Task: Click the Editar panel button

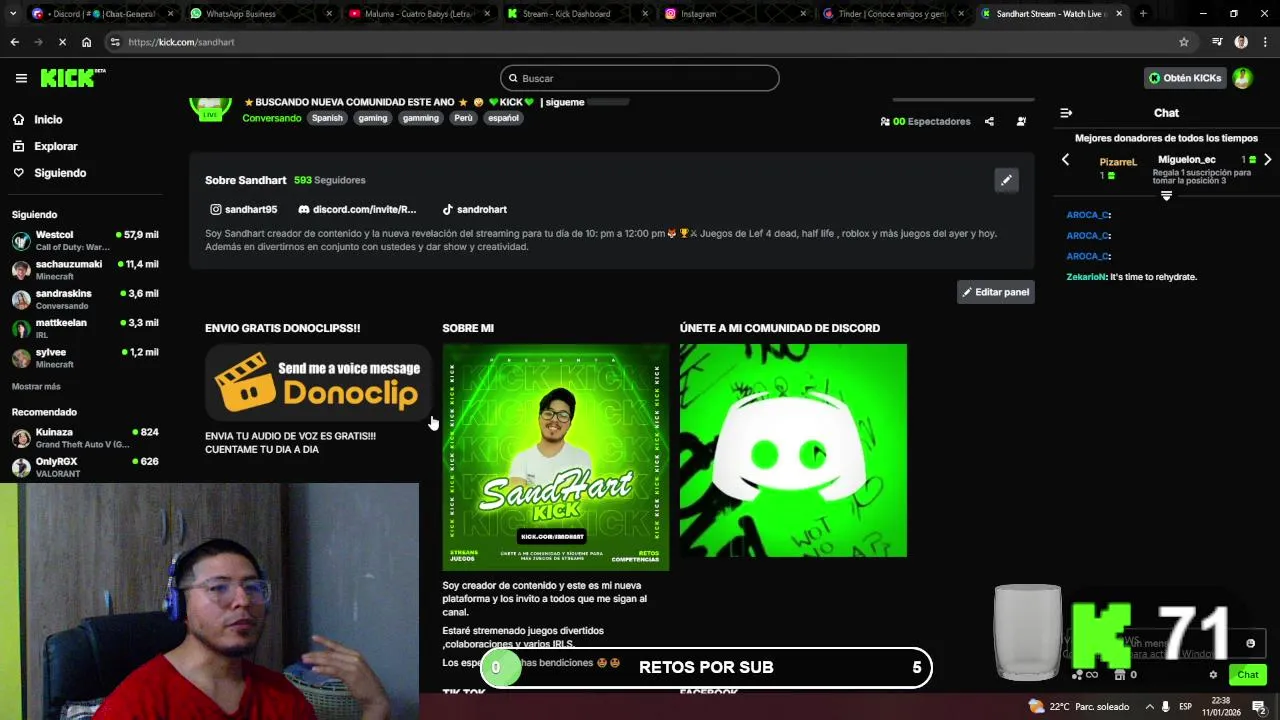Action: (996, 292)
